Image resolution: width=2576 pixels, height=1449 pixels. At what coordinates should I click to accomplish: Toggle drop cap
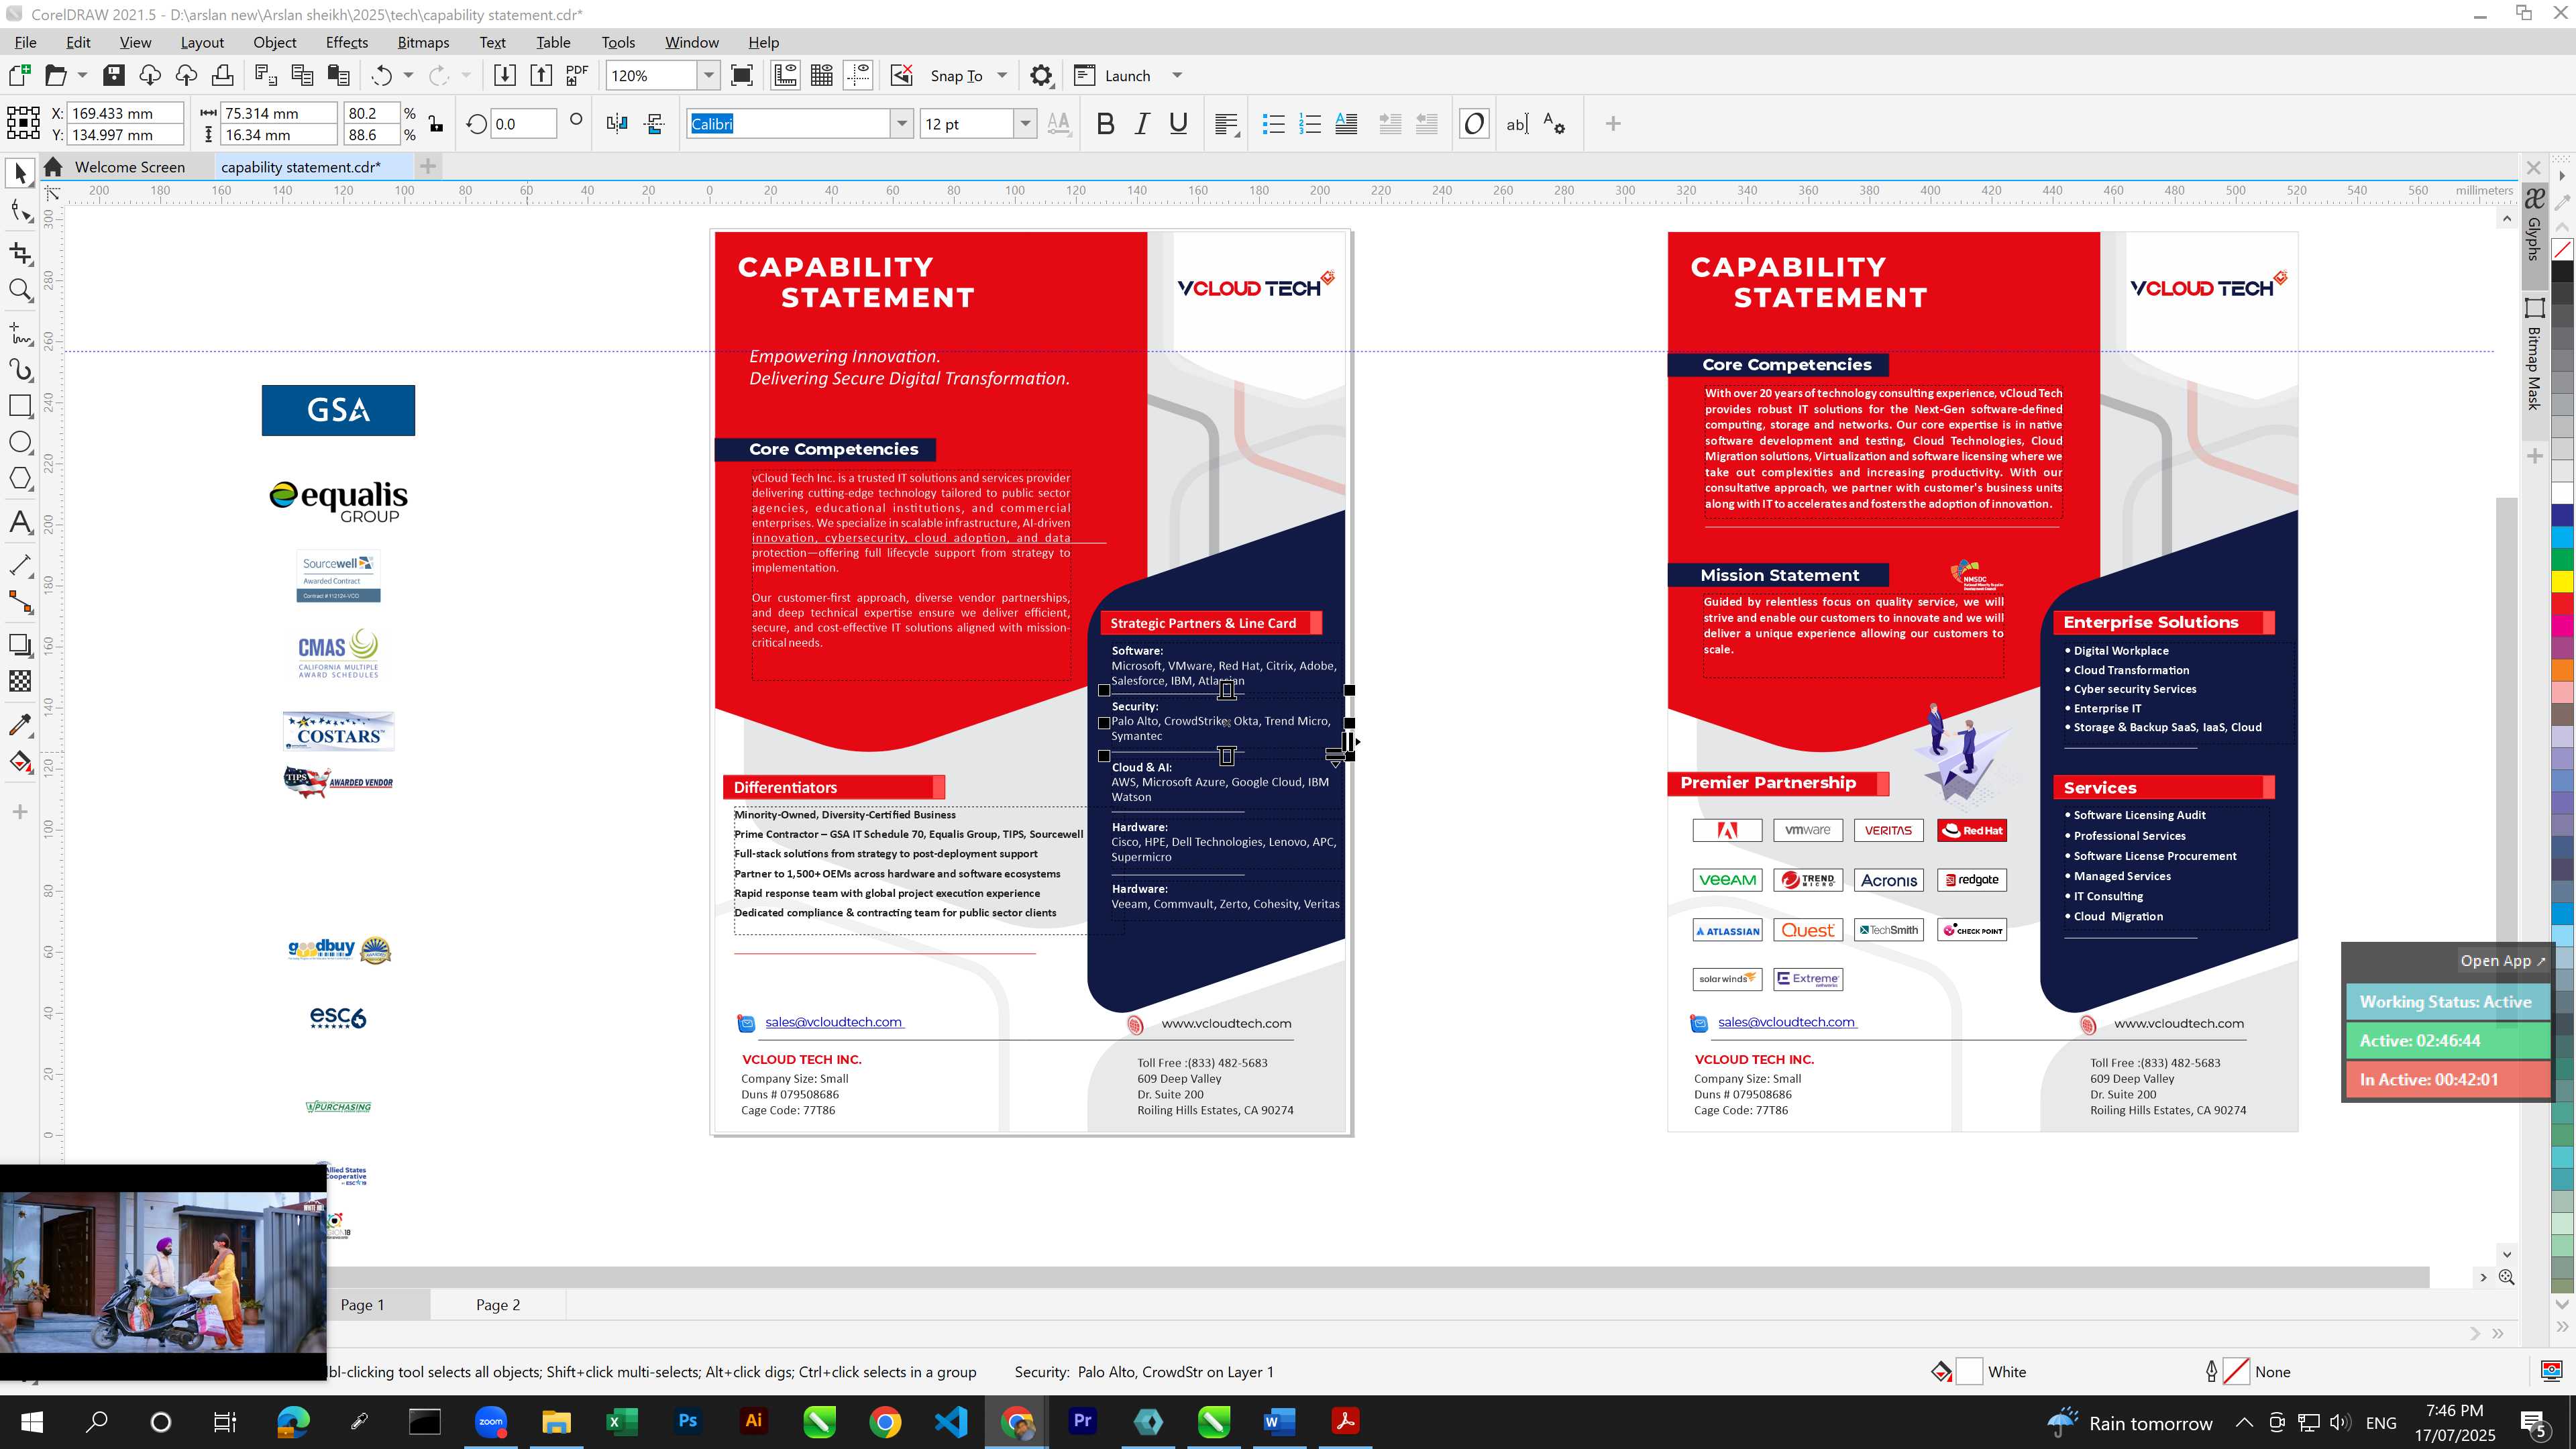[1347, 124]
